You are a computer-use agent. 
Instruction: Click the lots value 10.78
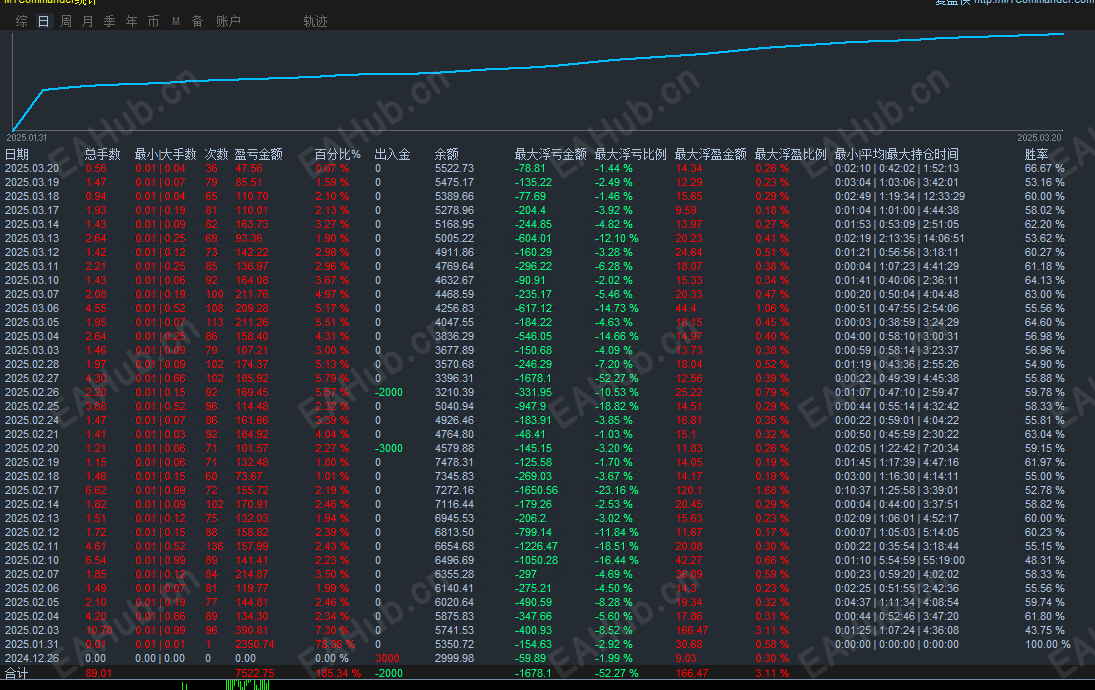click(x=98, y=630)
